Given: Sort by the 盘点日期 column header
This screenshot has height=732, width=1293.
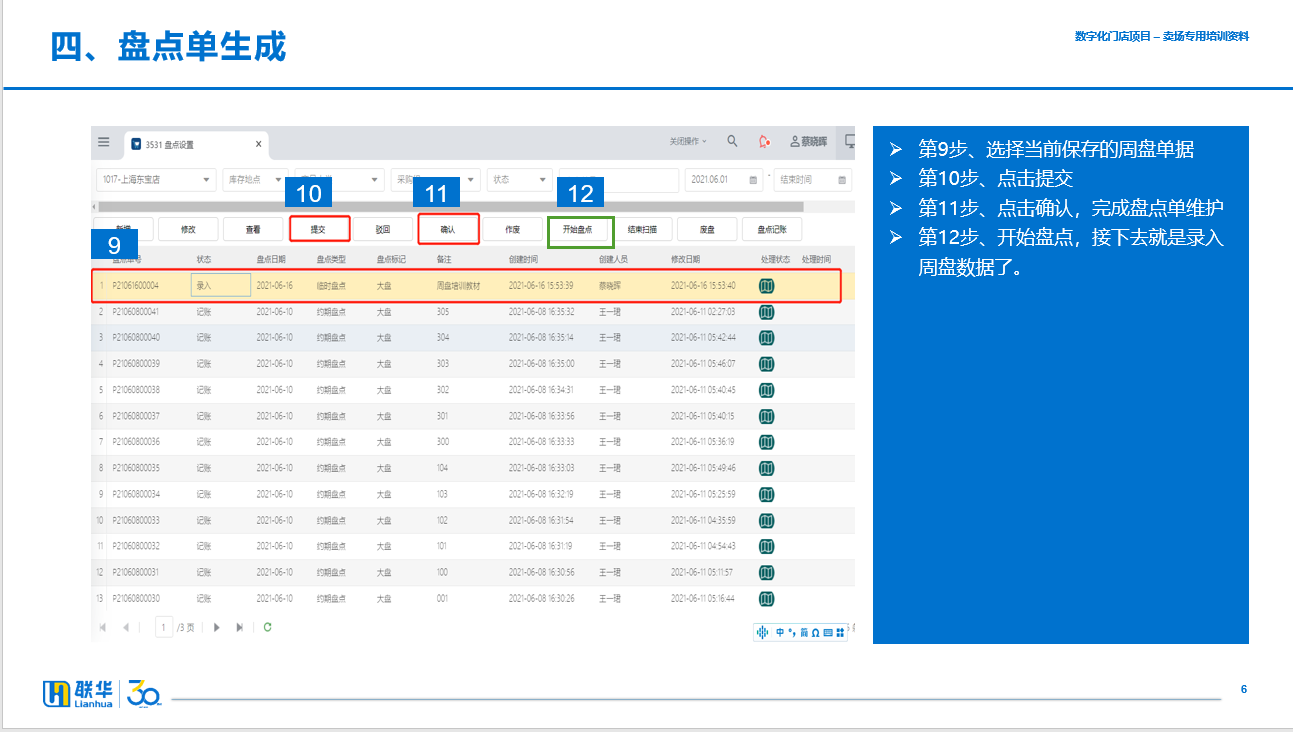Looking at the screenshot, I should (x=271, y=259).
